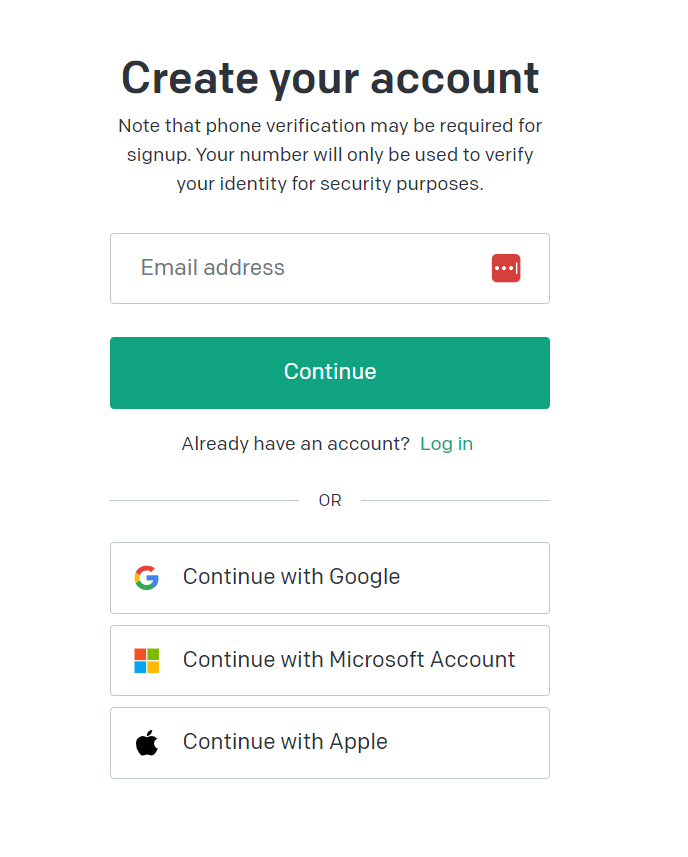Choose 'Continue with Apple' label
This screenshot has height=857, width=688.
click(x=285, y=742)
